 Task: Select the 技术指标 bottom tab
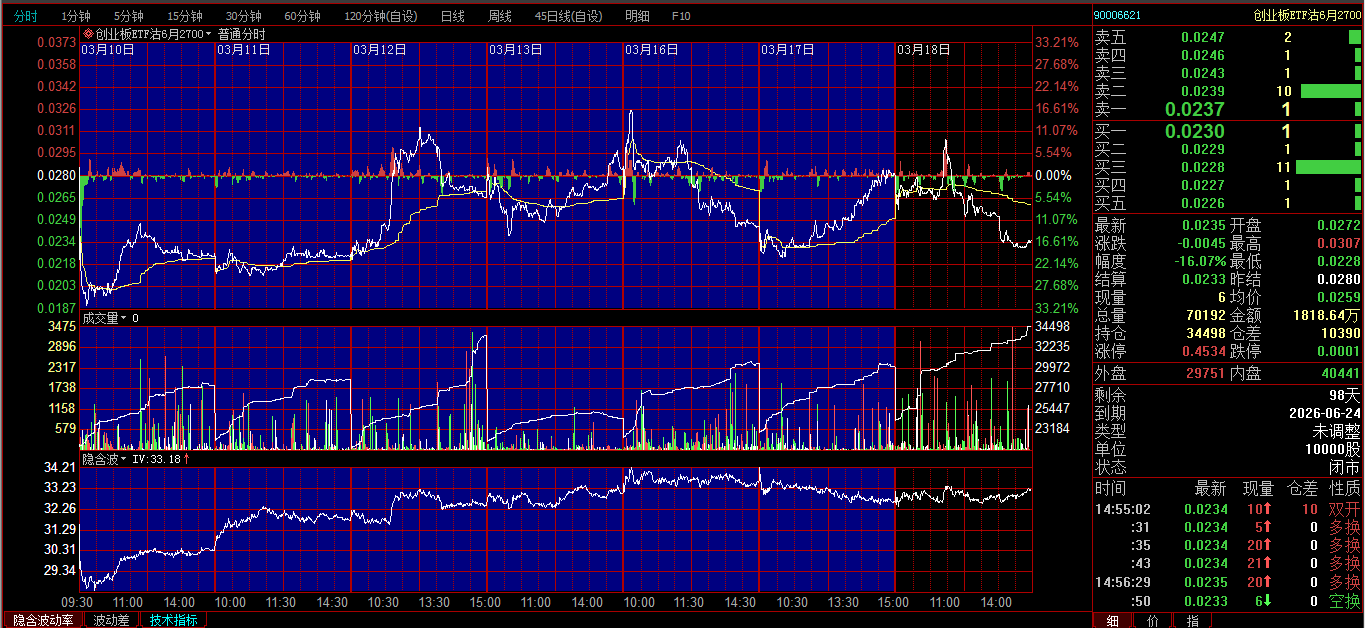[174, 620]
